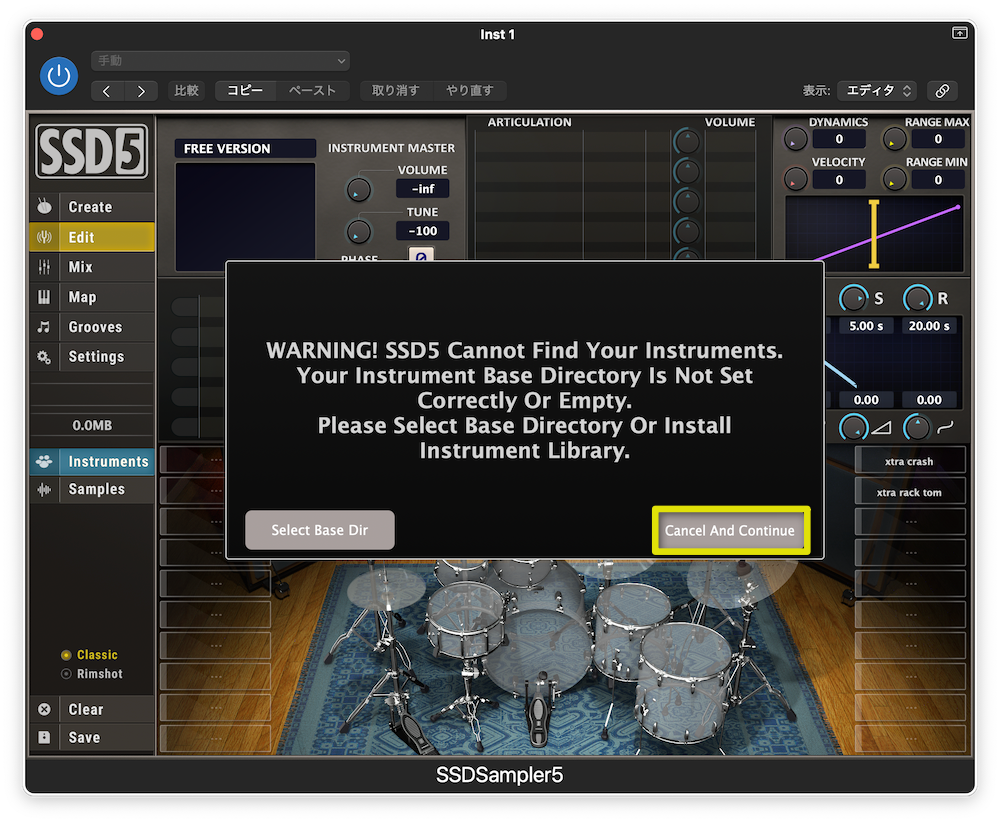The height and width of the screenshot is (823, 1000).
Task: Open the 手動 preset dropdown
Action: (x=220, y=60)
